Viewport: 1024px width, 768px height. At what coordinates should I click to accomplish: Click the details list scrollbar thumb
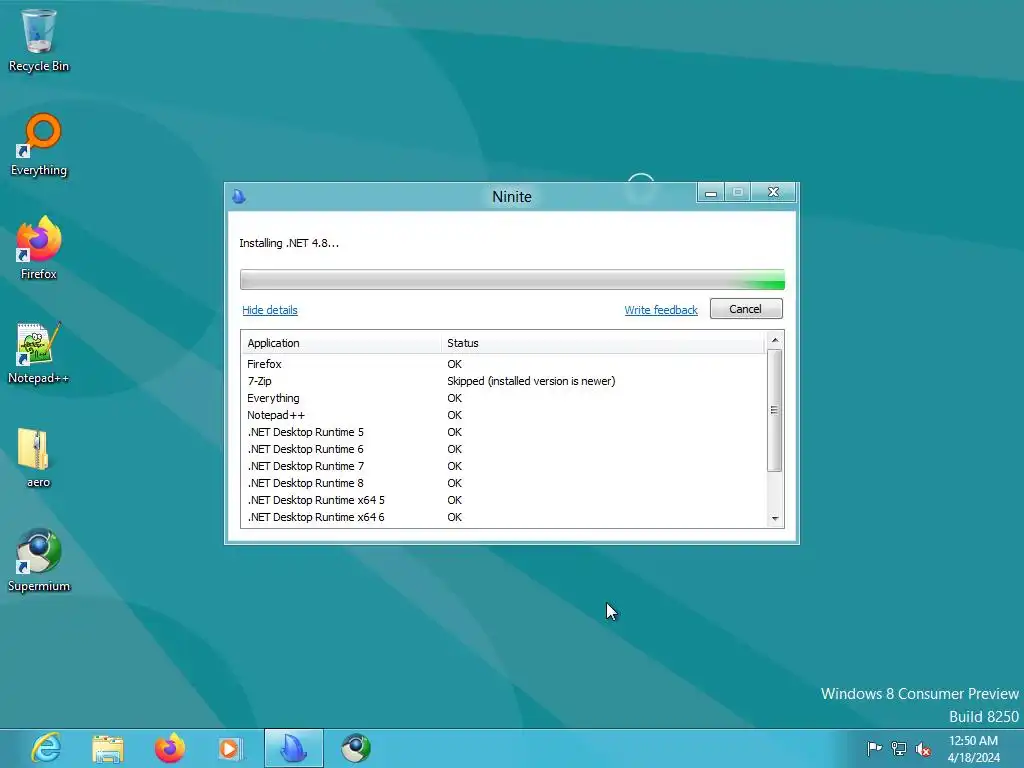pyautogui.click(x=775, y=410)
